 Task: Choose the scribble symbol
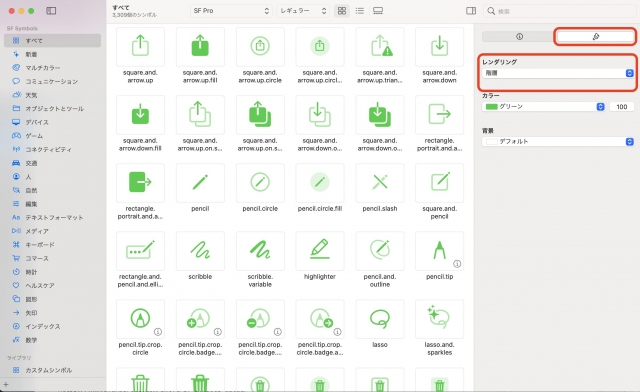click(x=200, y=251)
